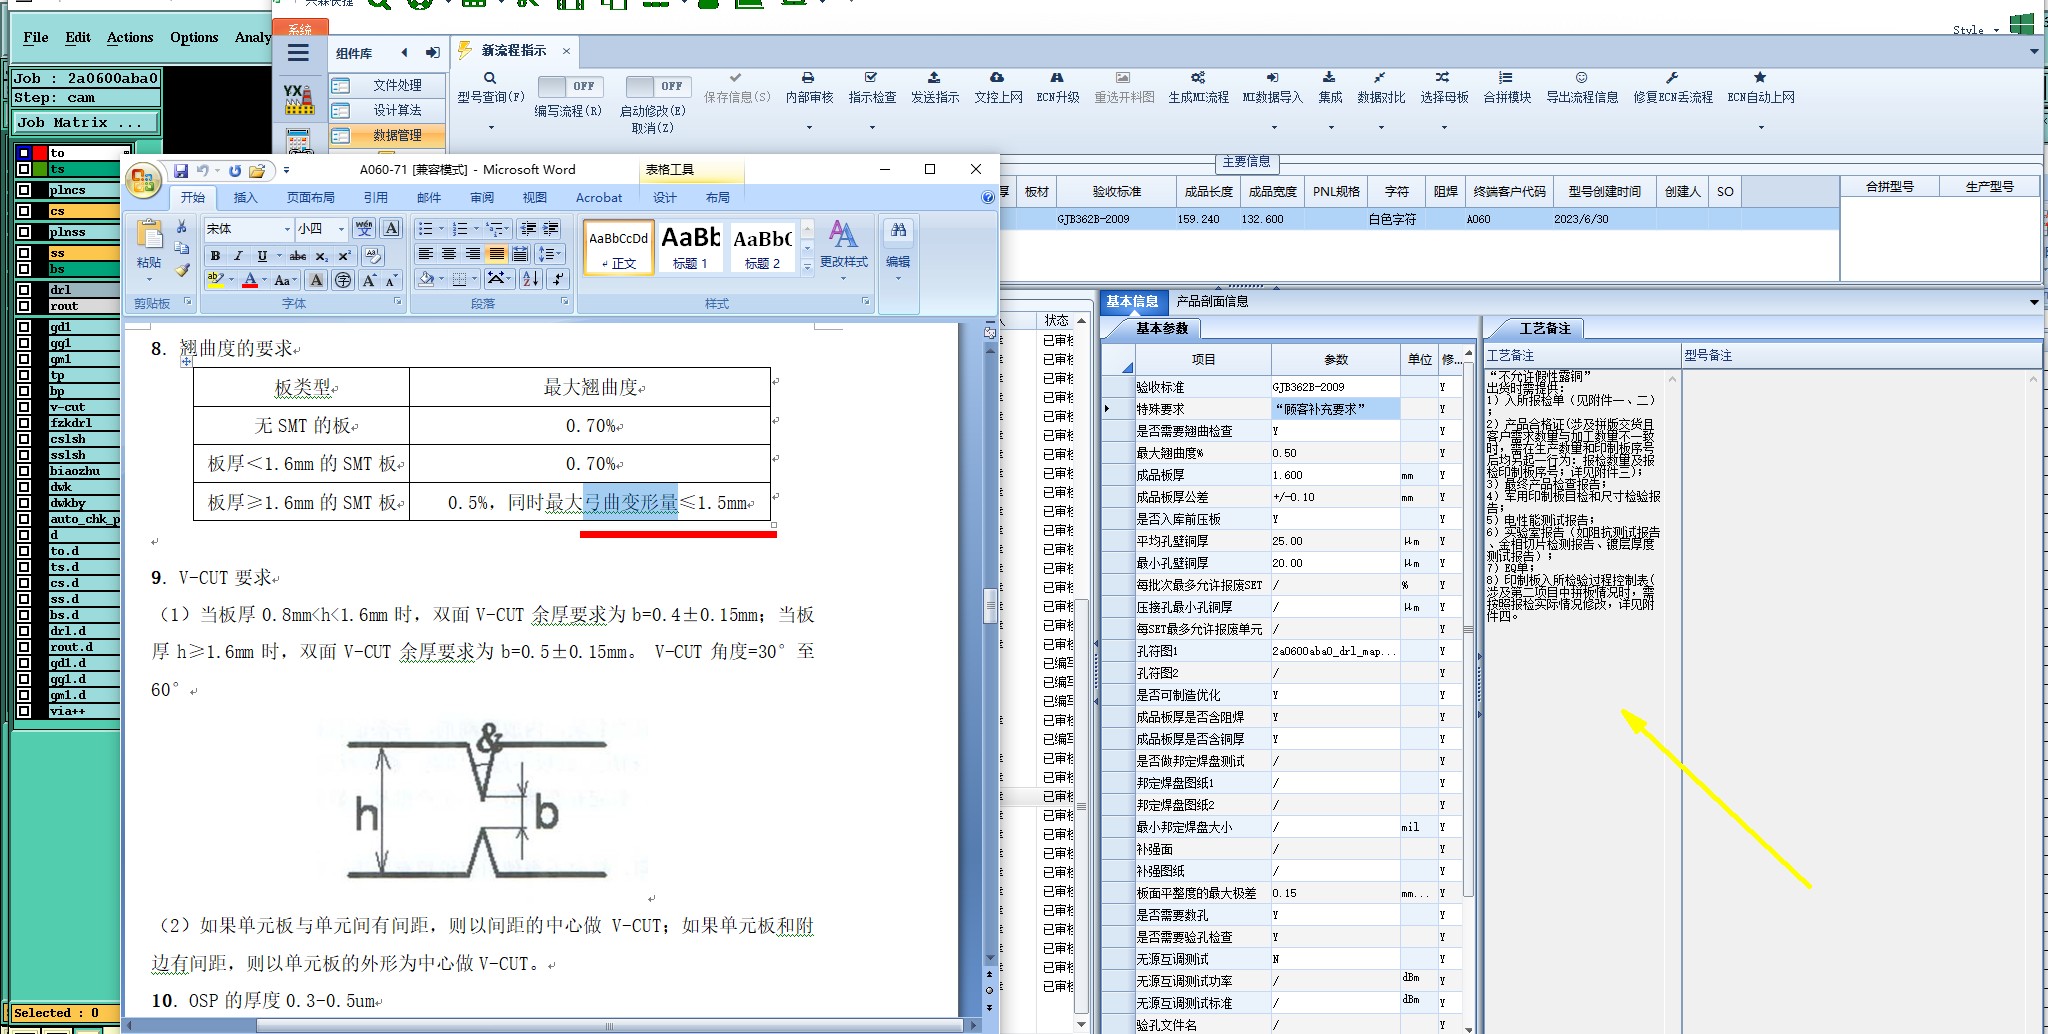Check the box for the cs layer
Viewport: 2048px width, 1034px height.
[24, 211]
